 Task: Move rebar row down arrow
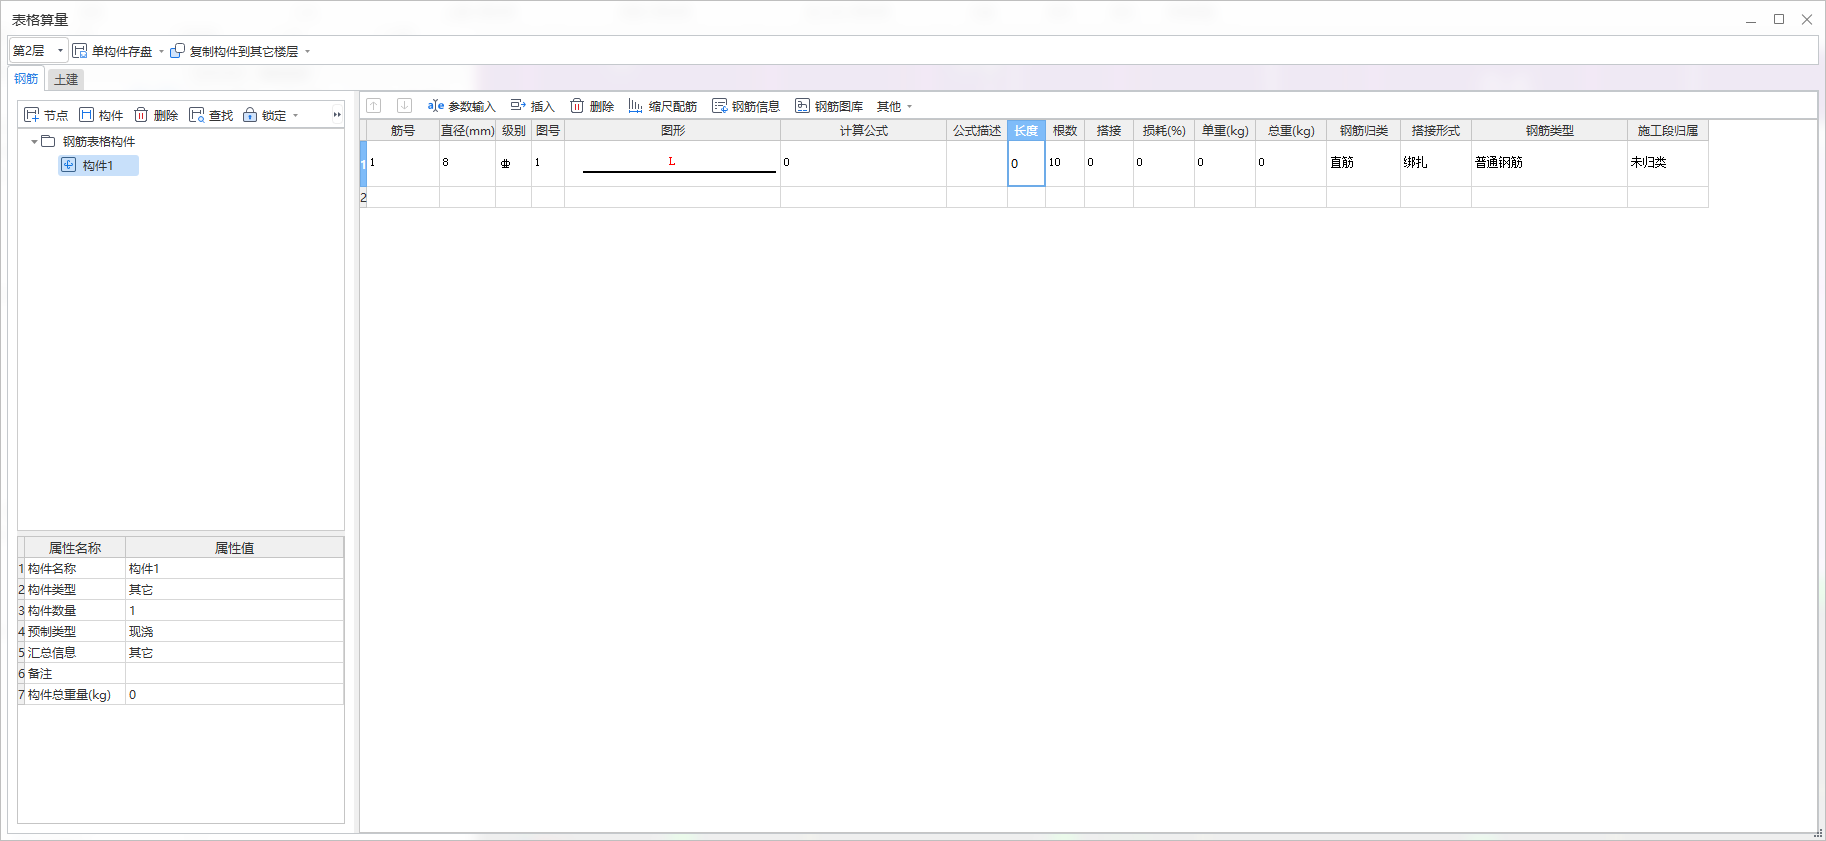pyautogui.click(x=404, y=106)
